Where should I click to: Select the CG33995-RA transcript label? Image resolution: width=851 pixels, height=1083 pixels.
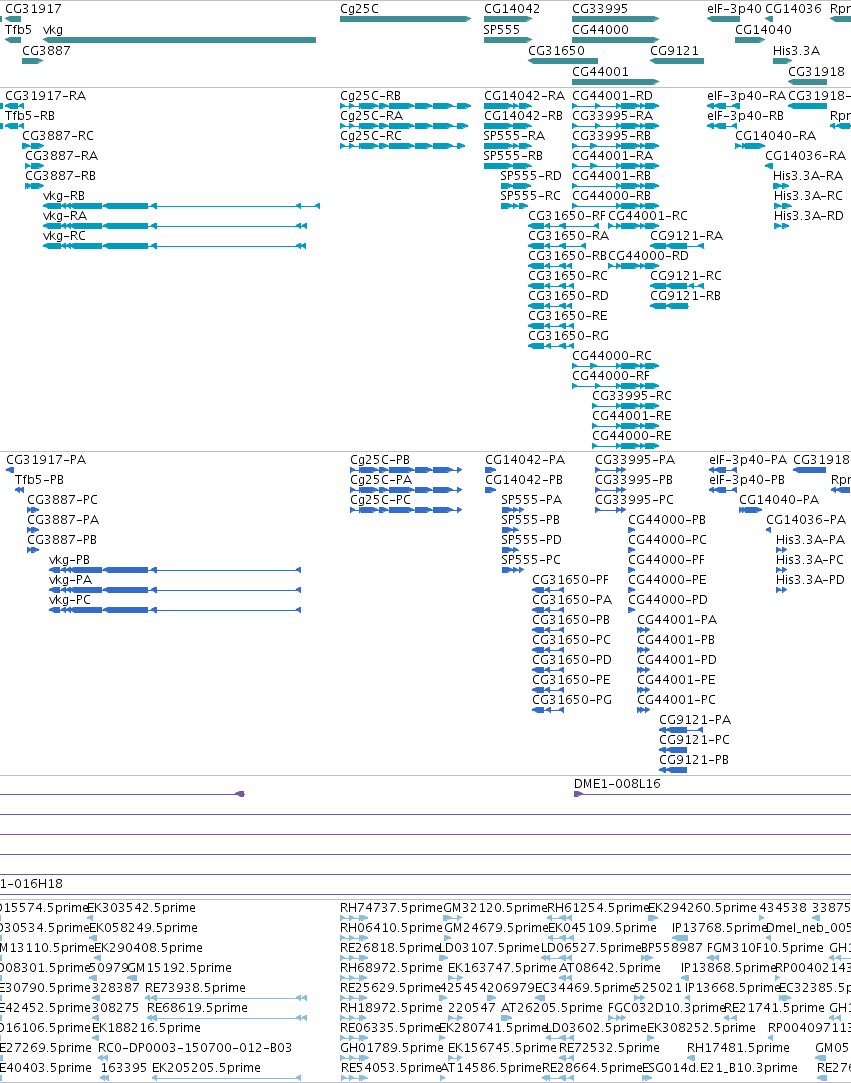(x=612, y=116)
